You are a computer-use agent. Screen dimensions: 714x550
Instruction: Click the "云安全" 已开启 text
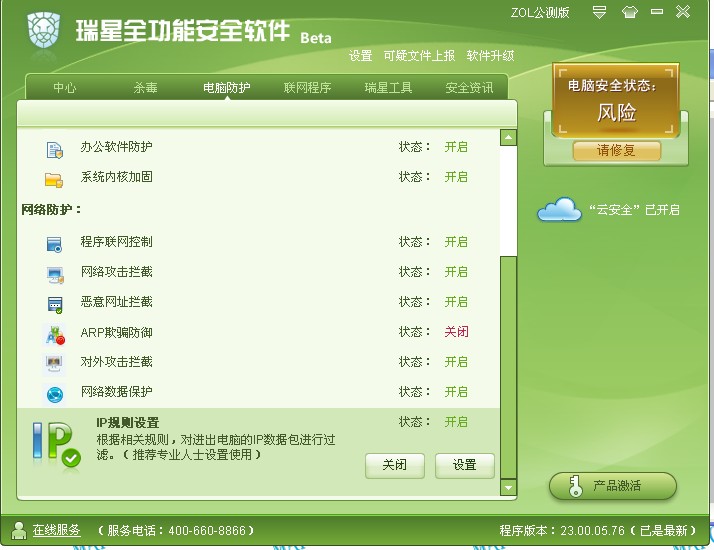click(634, 210)
